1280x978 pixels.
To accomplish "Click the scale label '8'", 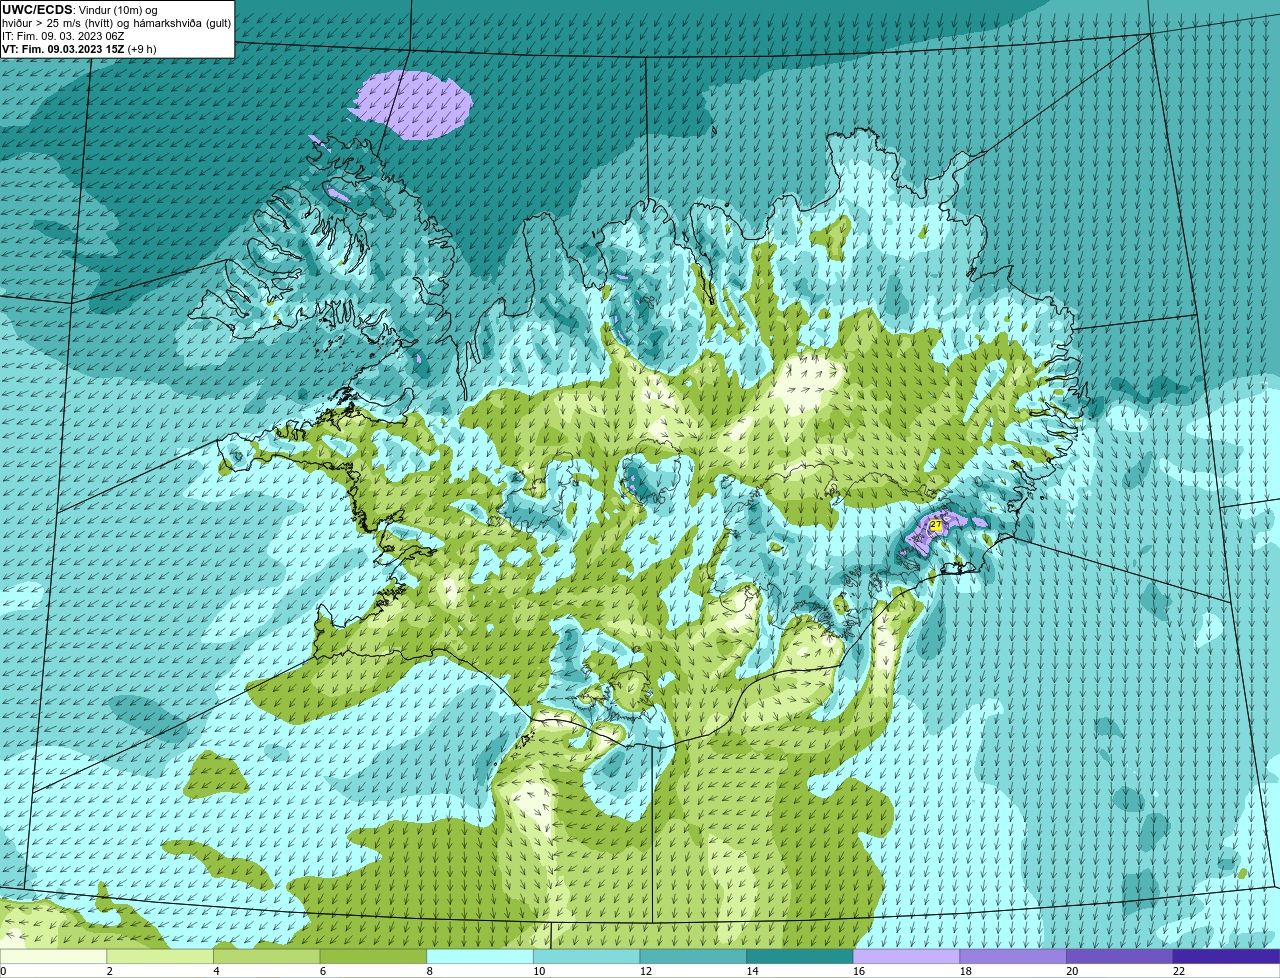I will (x=430, y=971).
